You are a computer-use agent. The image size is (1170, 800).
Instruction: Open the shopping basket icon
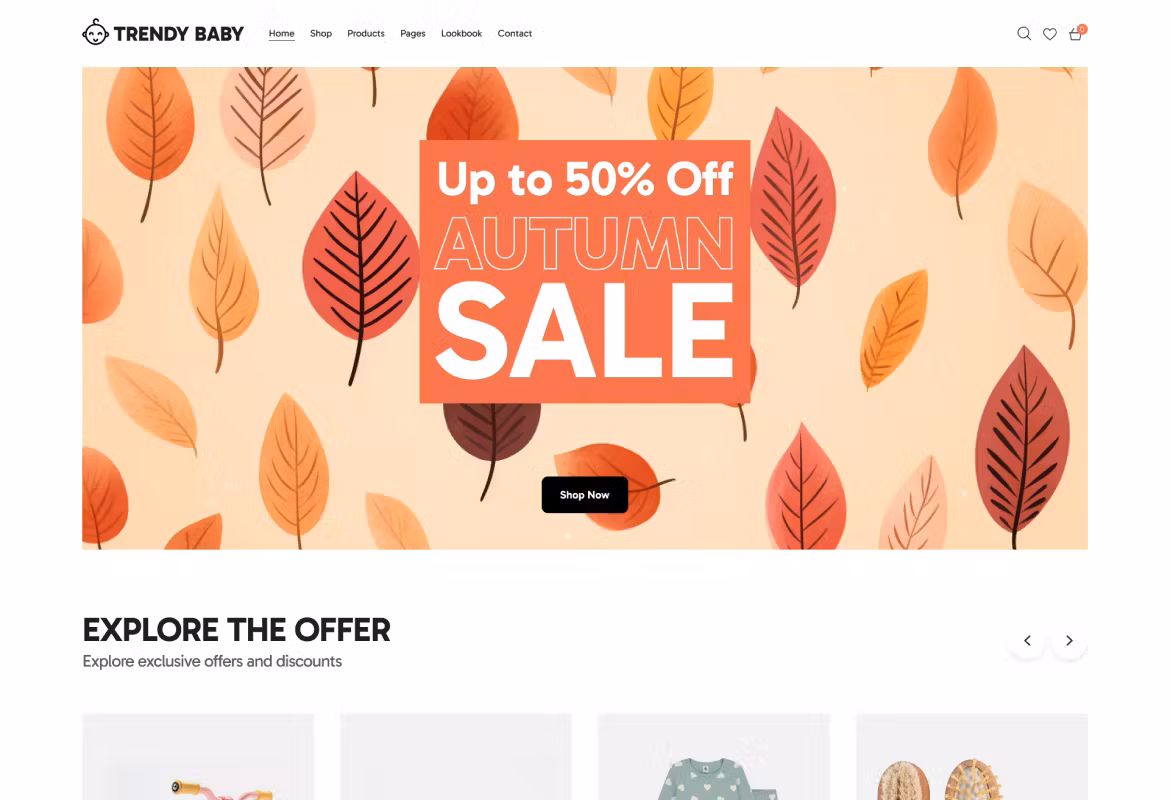tap(1075, 34)
